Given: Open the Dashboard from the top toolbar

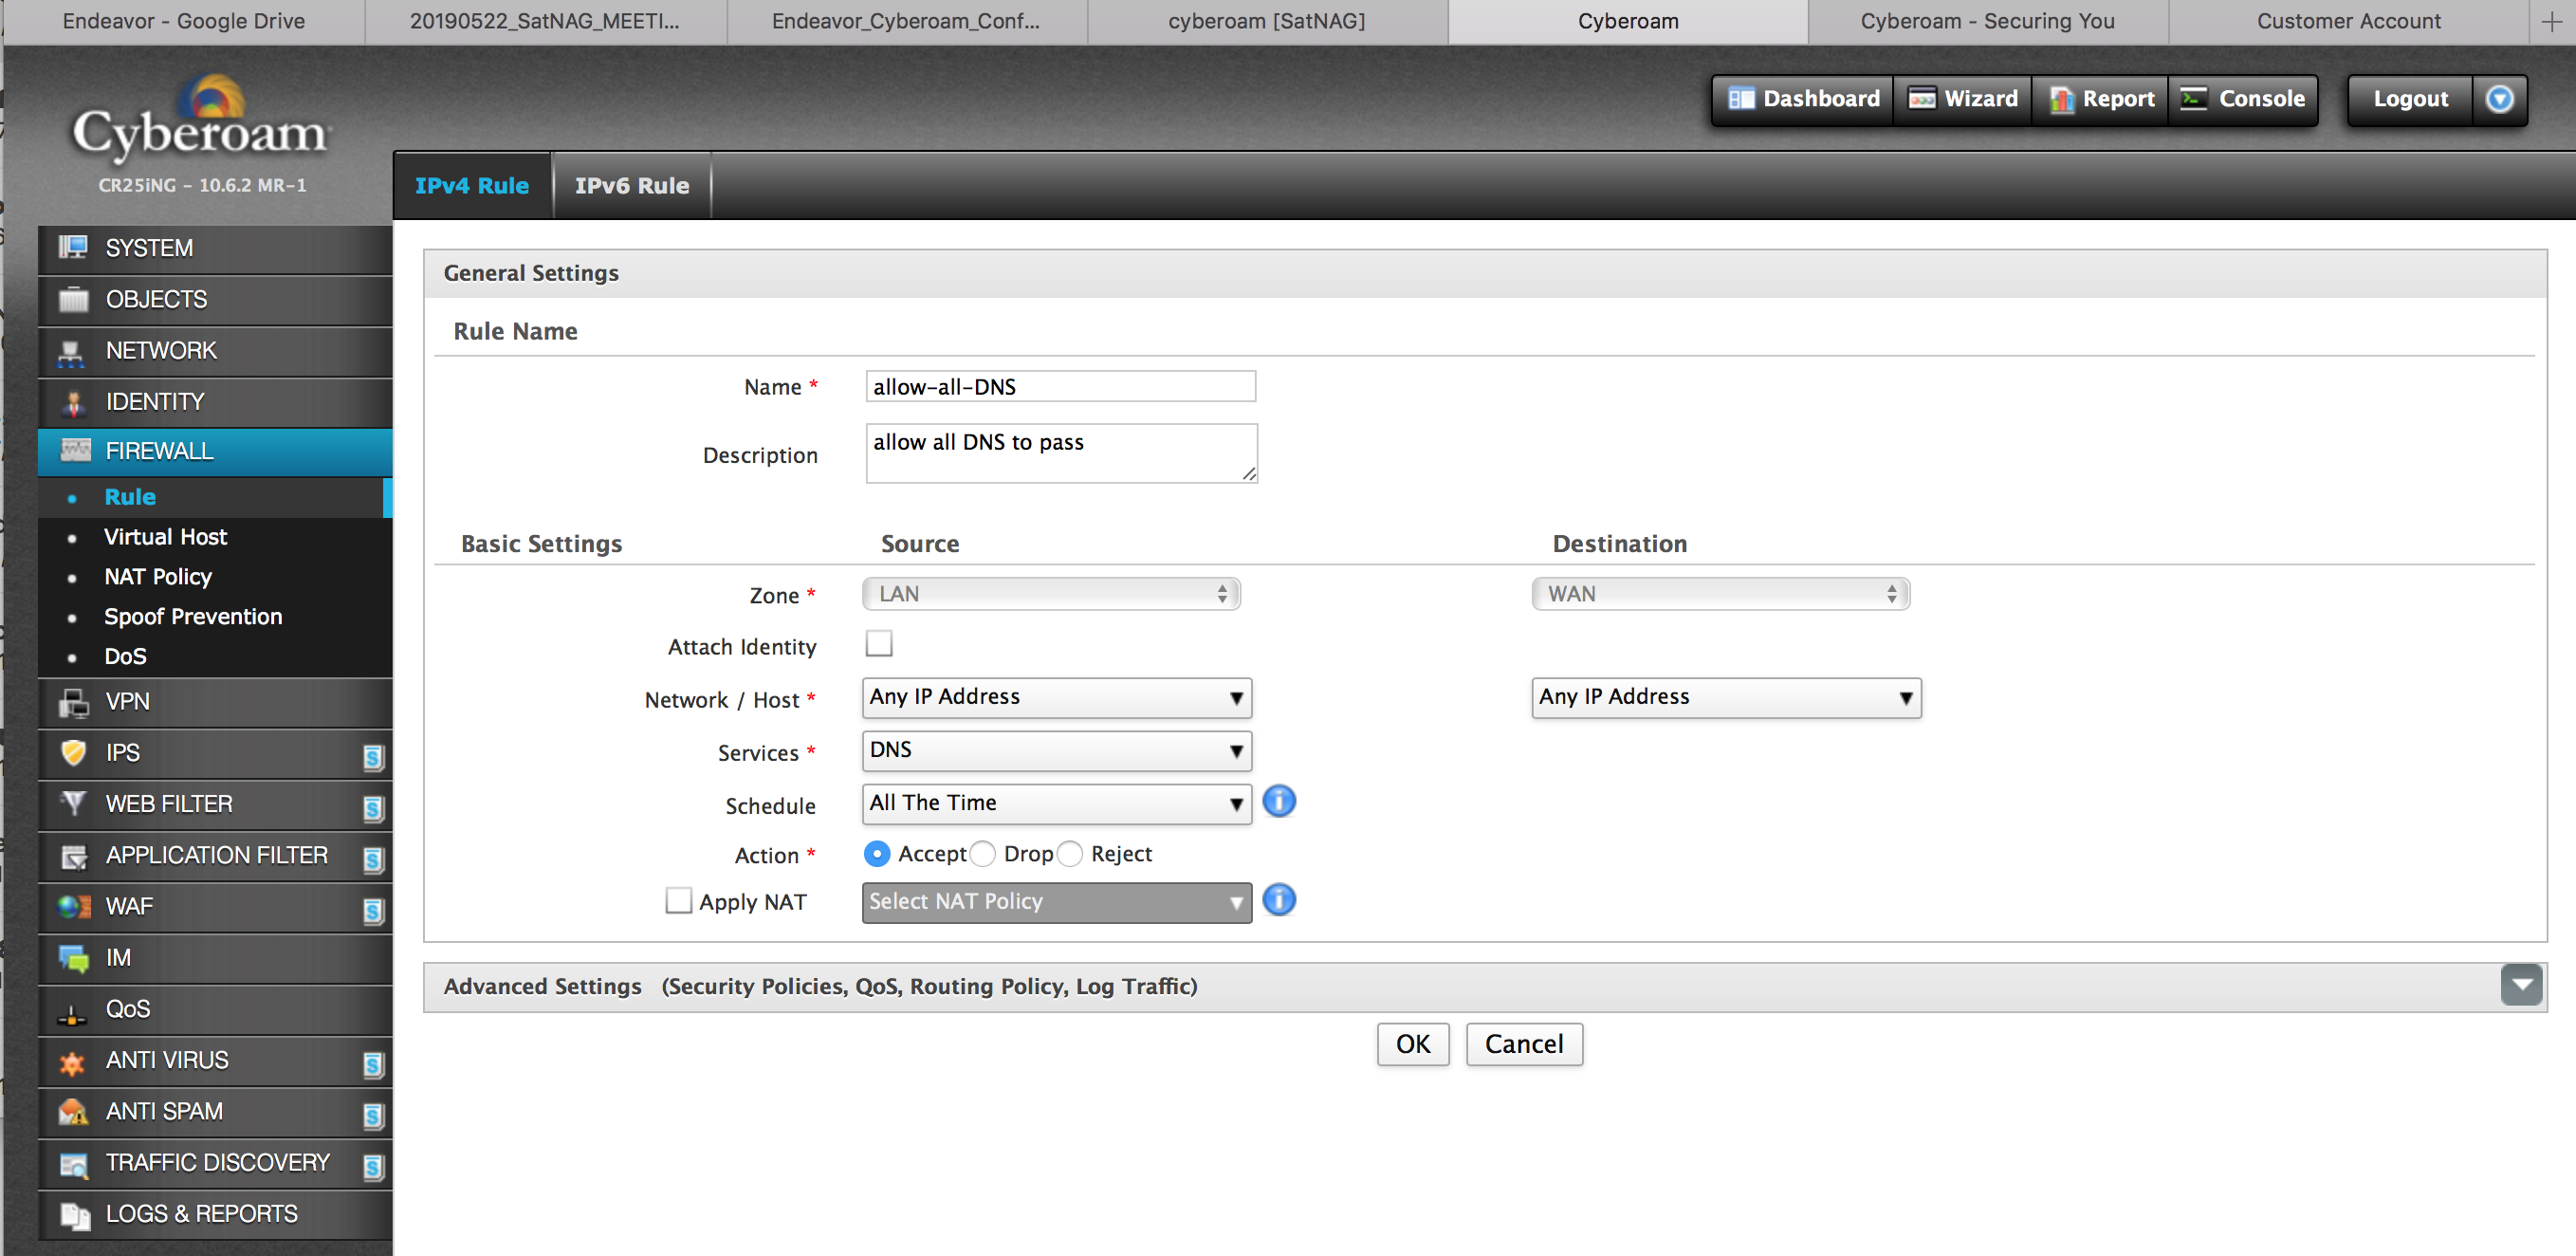Looking at the screenshot, I should pyautogui.click(x=1803, y=99).
